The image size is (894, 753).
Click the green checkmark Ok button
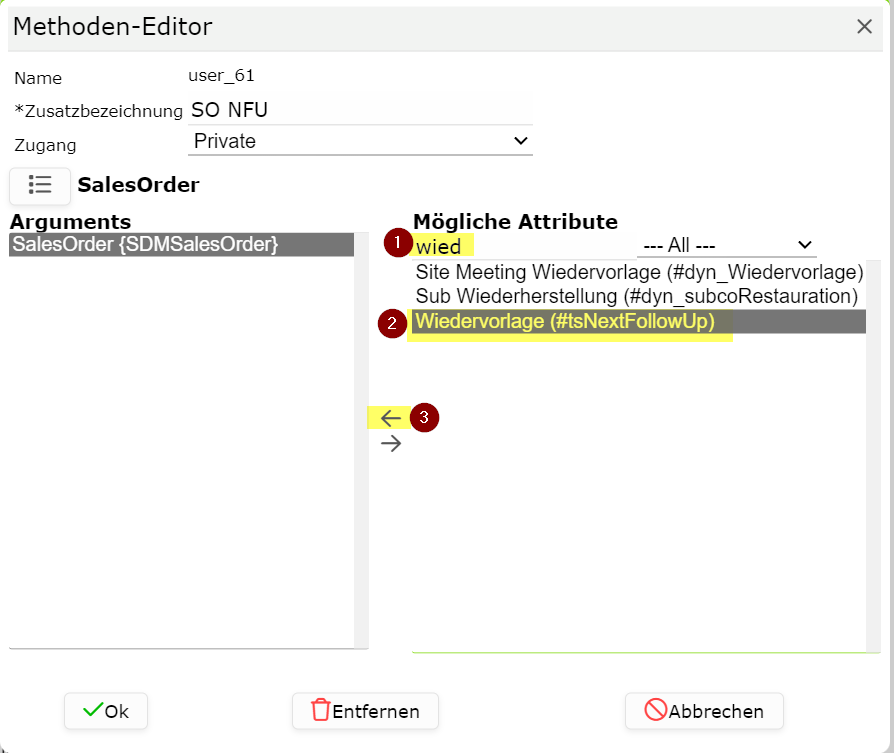[106, 711]
